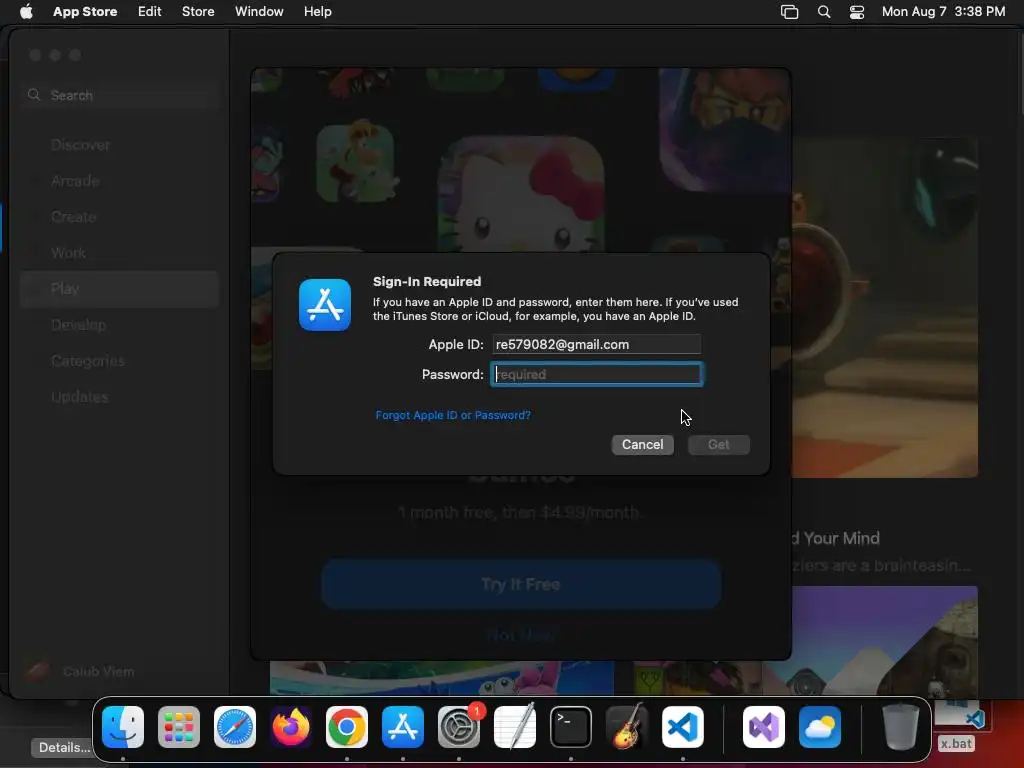Screen dimensions: 1024x768
Task: Select Arcade in the sidebar
Action: [120, 181]
